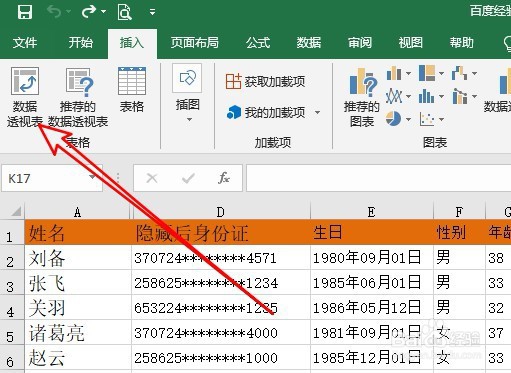The image size is (511, 373).
Task: Insert a column or bar chart
Action: [x=394, y=73]
